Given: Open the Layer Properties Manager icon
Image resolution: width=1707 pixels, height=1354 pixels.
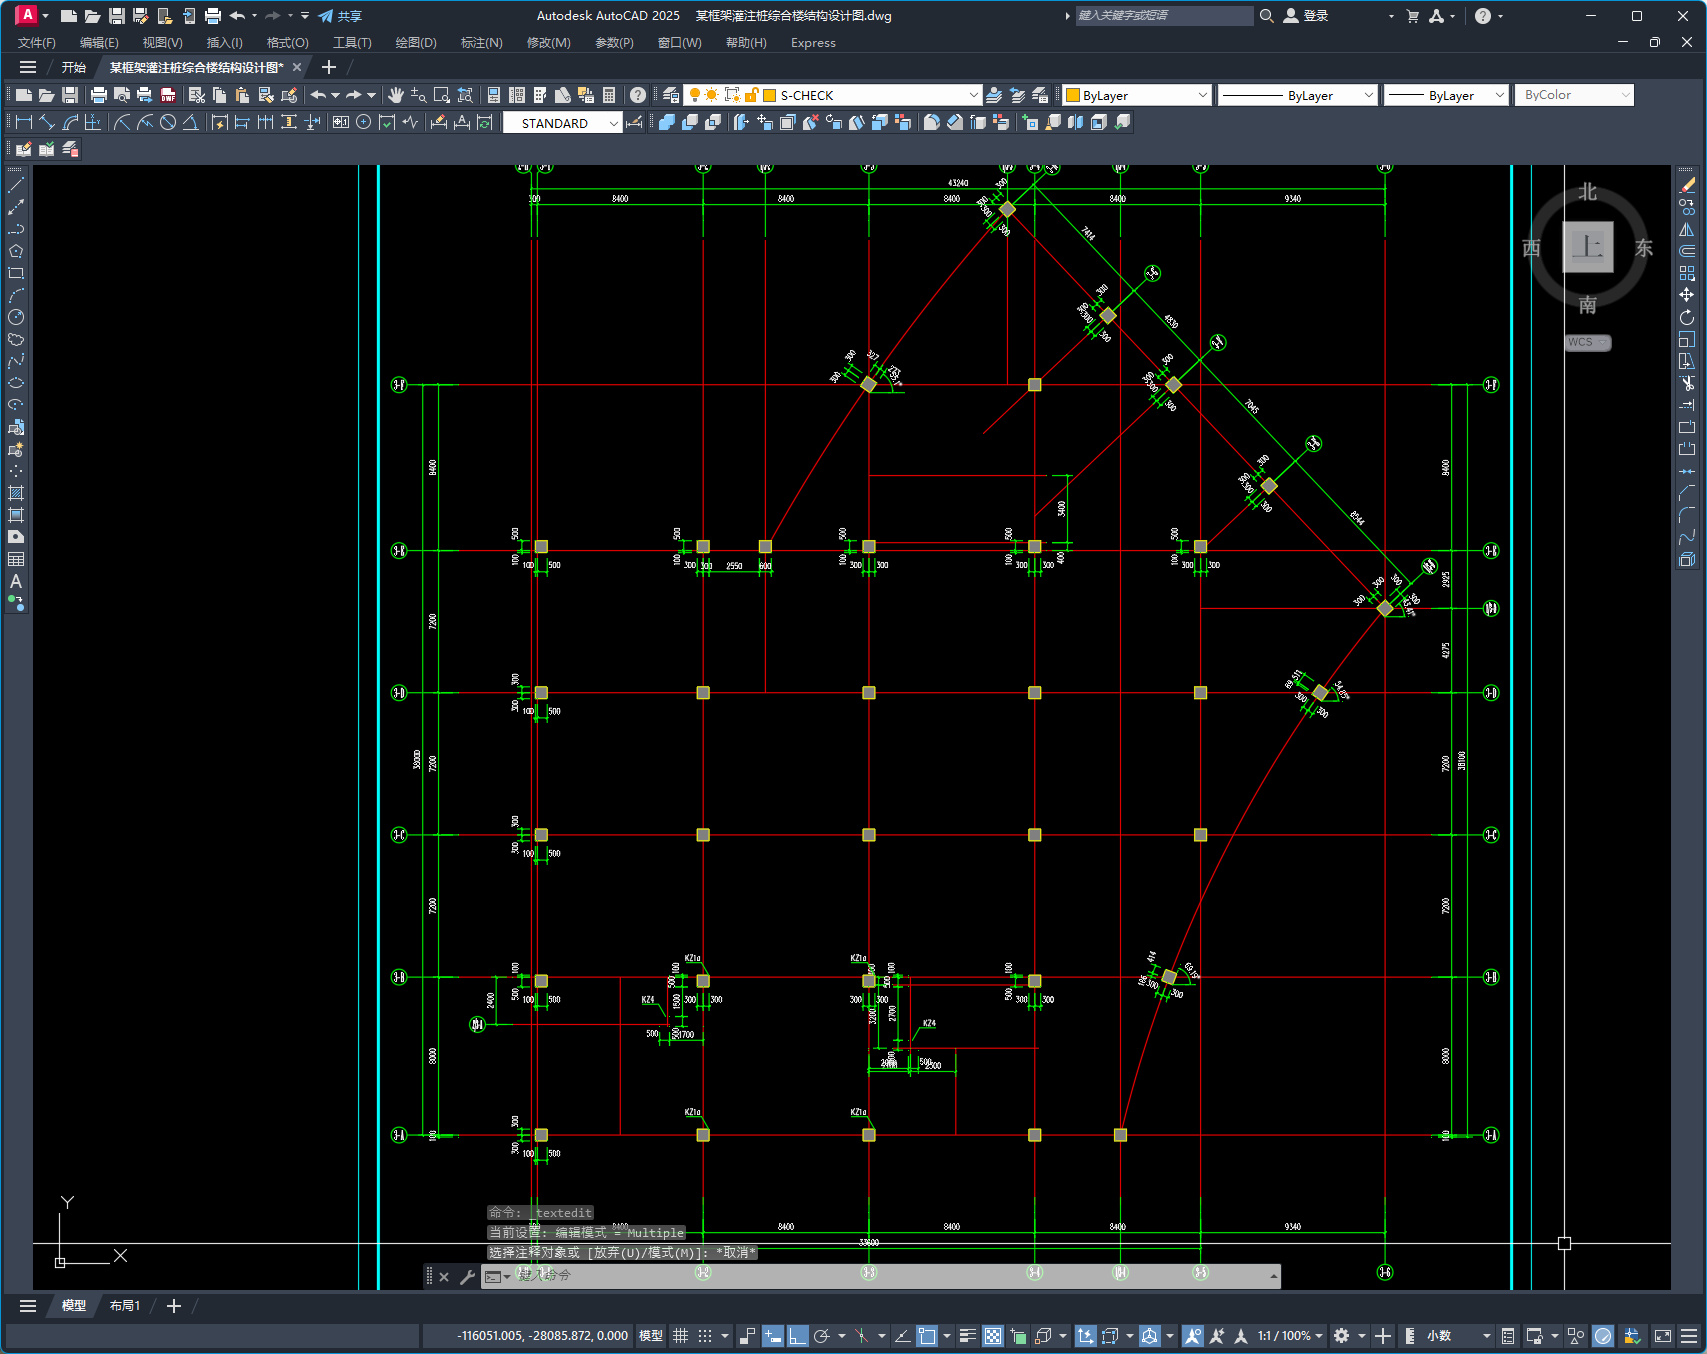Looking at the screenshot, I should [x=671, y=95].
